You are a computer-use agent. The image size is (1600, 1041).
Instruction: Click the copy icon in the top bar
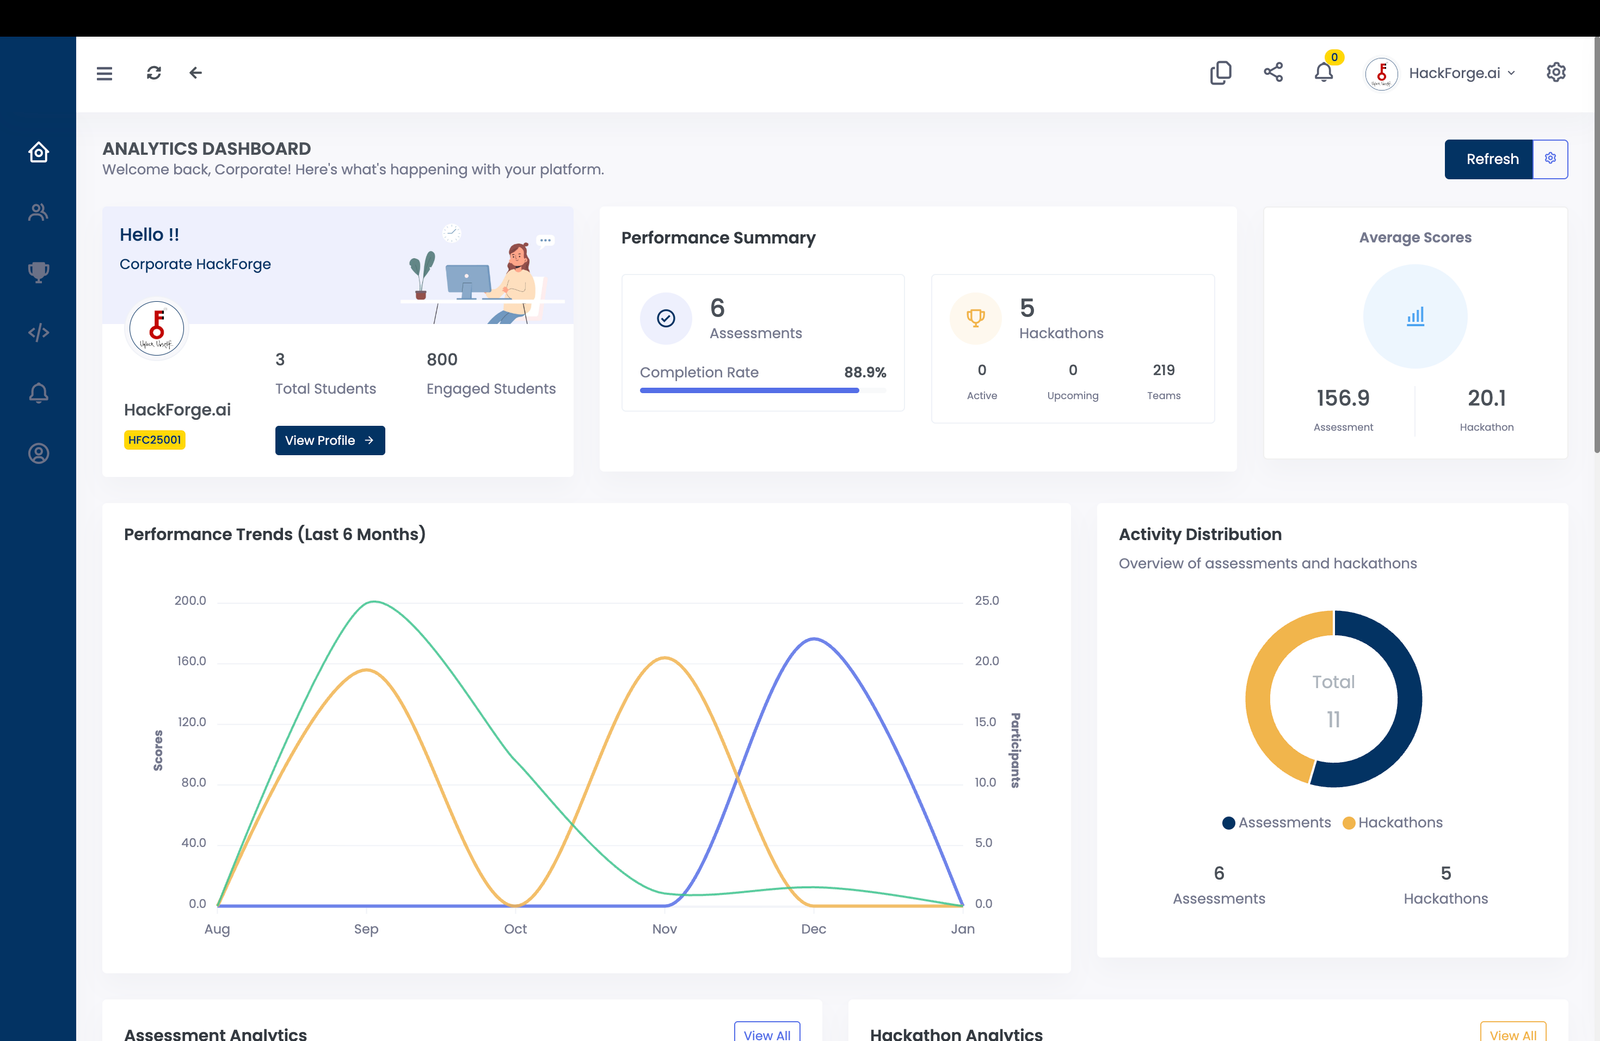tap(1220, 72)
